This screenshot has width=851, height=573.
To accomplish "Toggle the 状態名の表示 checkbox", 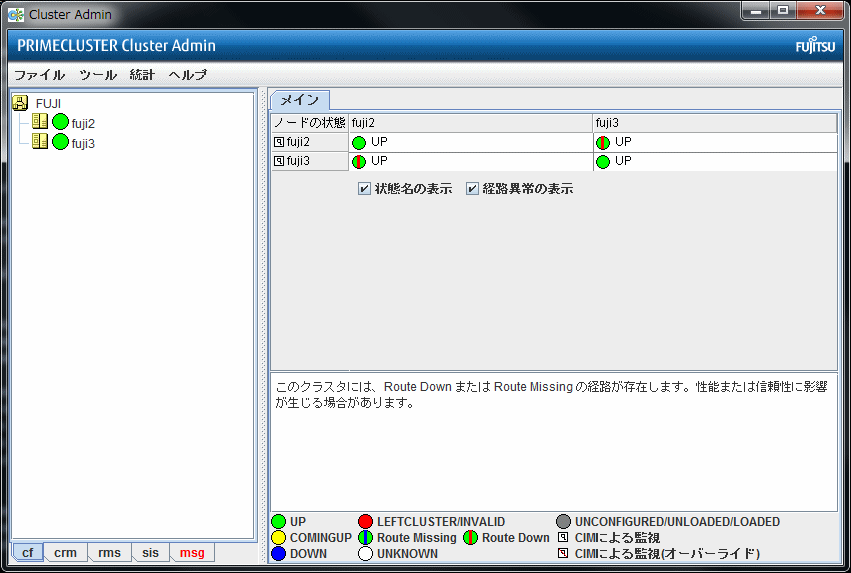I will pyautogui.click(x=364, y=189).
